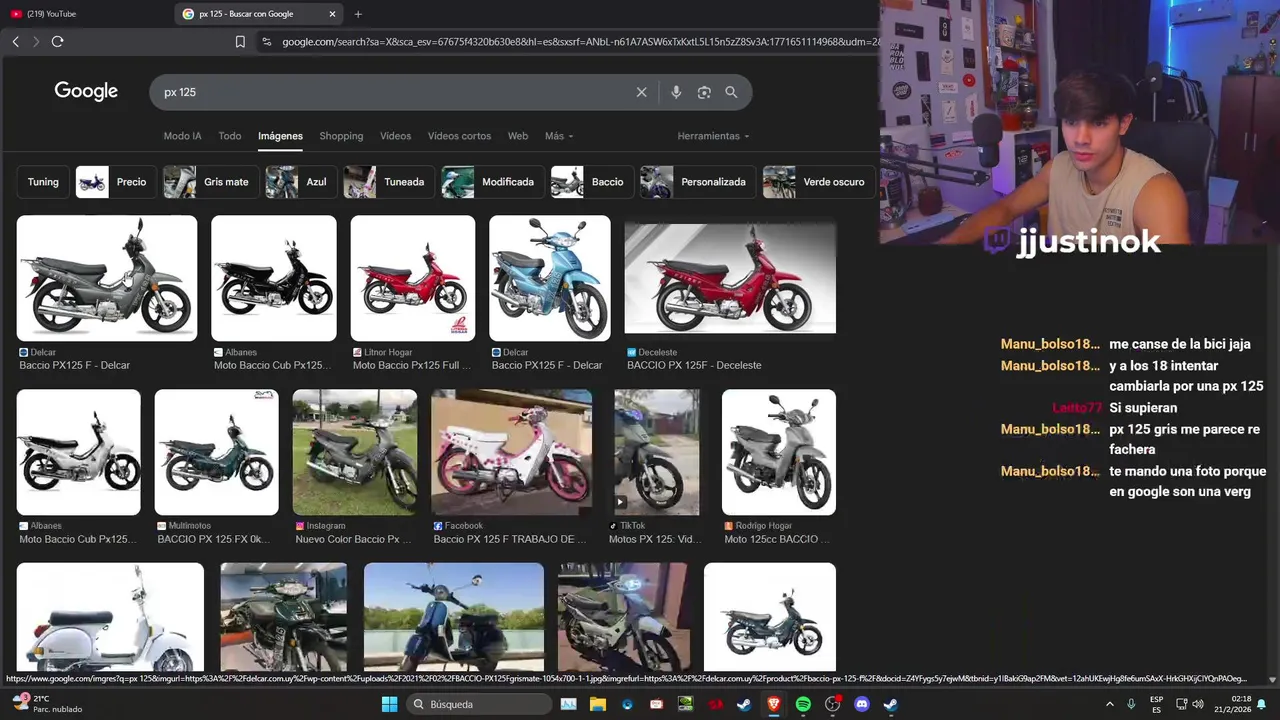Open the Vídeos cortos tab
The height and width of the screenshot is (720, 1280).
459,136
